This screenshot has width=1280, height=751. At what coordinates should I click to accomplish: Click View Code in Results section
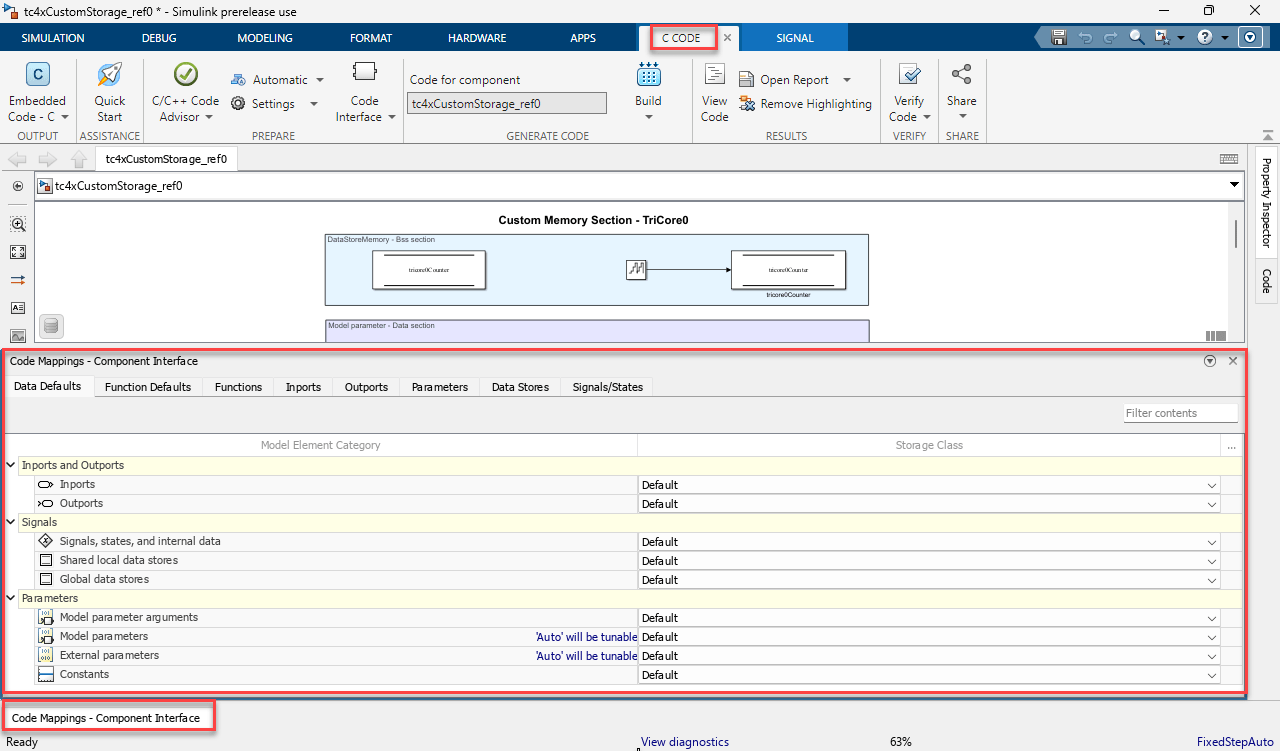click(x=714, y=90)
